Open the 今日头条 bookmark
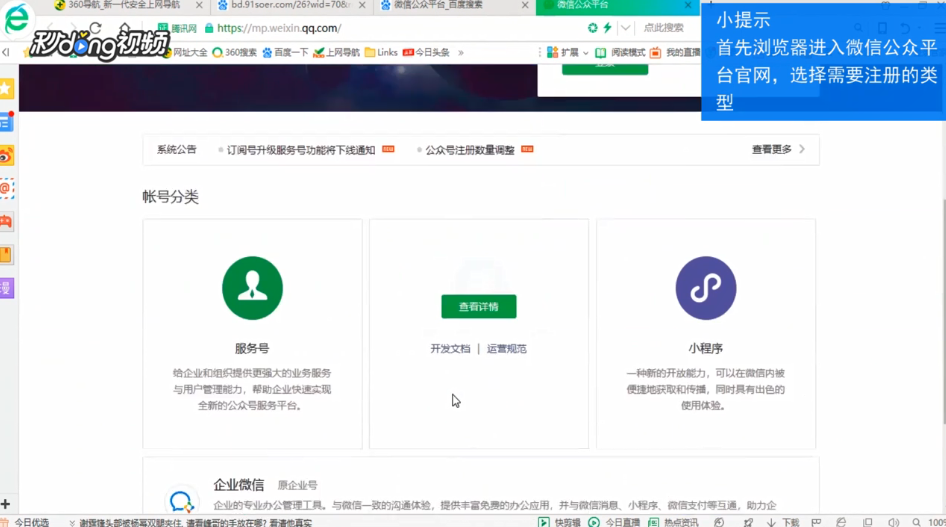The width and height of the screenshot is (946, 527). (426, 52)
